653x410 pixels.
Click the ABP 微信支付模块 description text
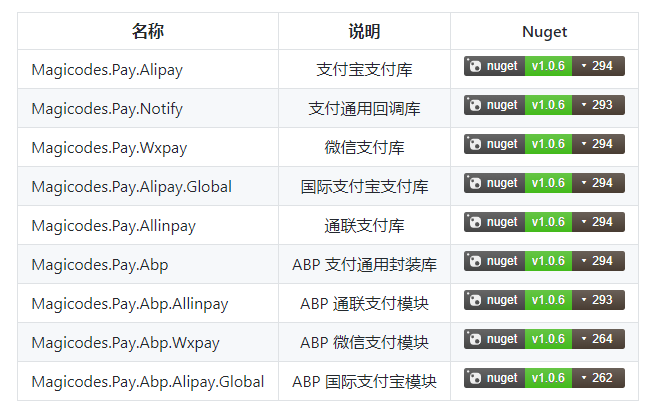click(x=364, y=343)
